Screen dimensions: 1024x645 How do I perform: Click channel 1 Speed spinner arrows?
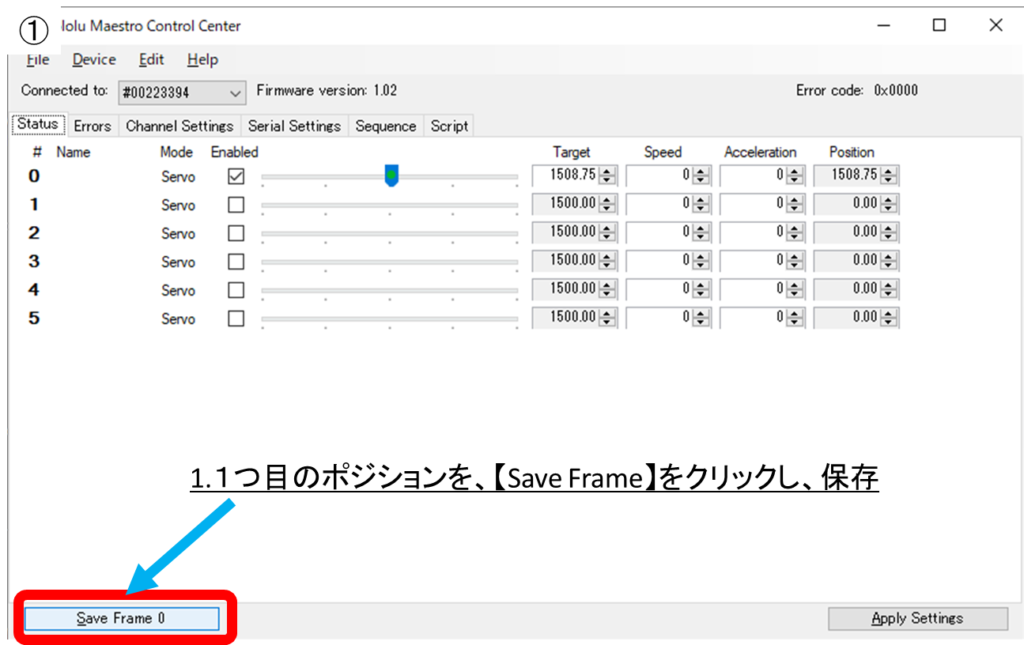701,204
